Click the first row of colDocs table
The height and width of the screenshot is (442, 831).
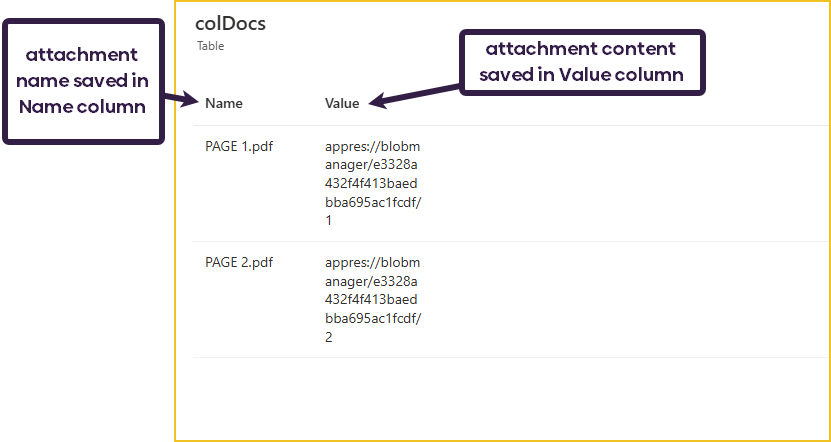point(511,183)
